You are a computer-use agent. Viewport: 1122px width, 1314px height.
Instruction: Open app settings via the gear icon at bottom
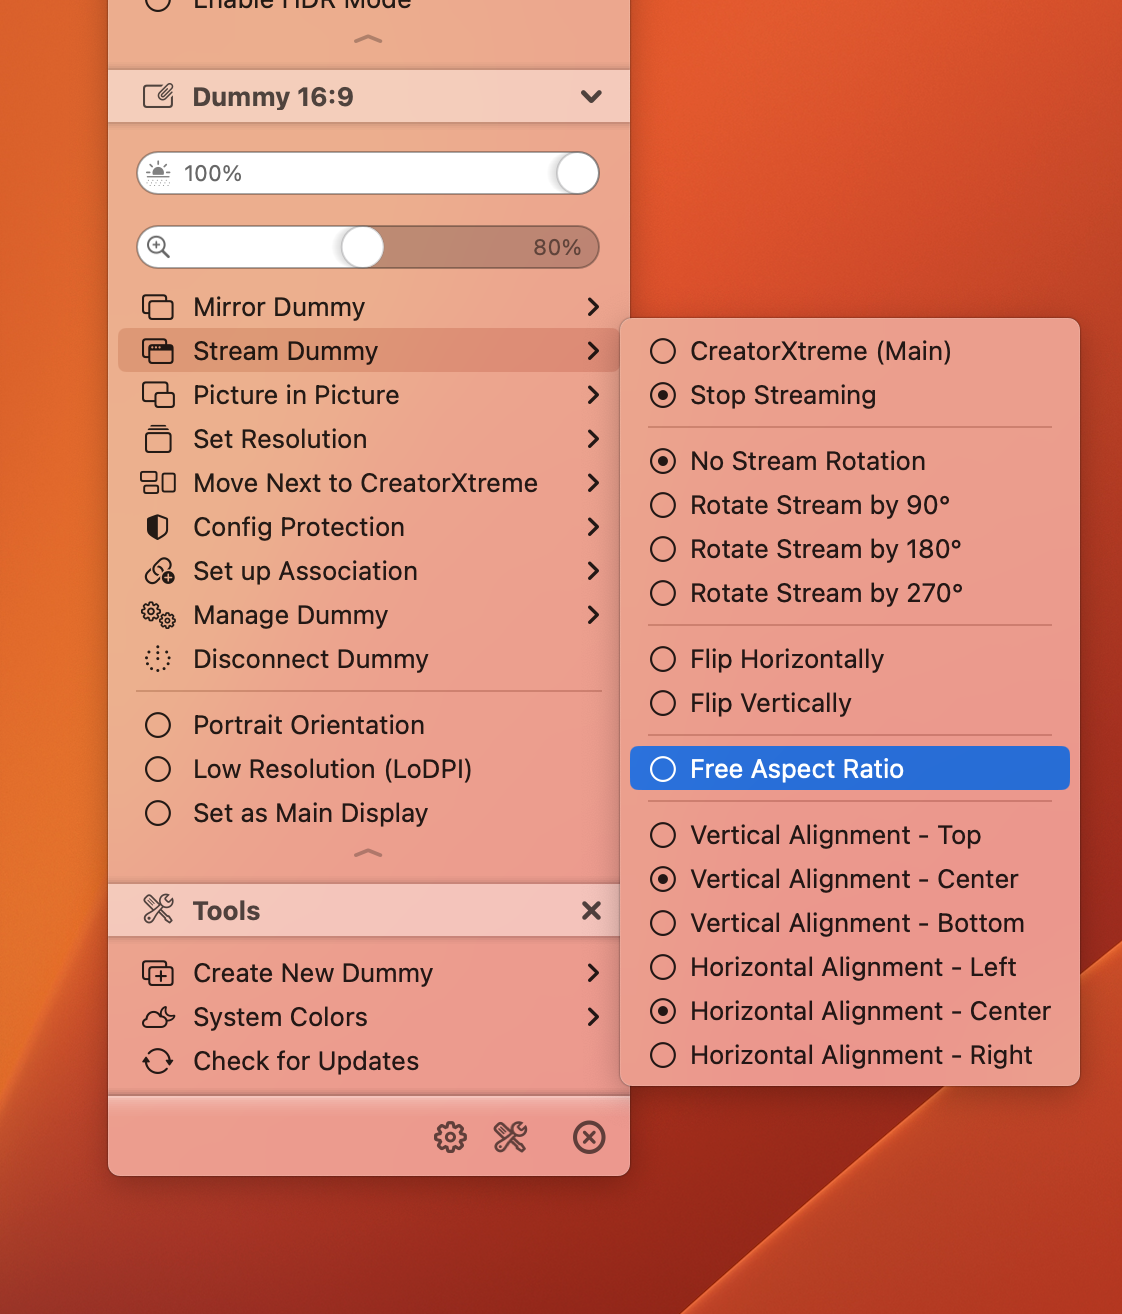pos(450,1137)
